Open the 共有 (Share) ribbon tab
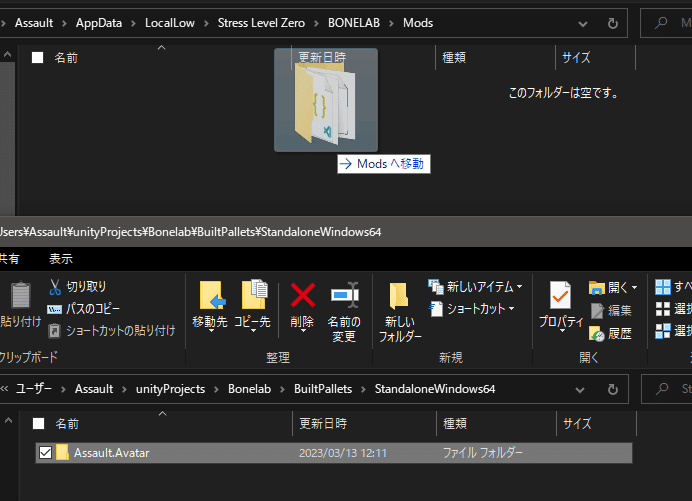The width and height of the screenshot is (692, 501). pyautogui.click(x=9, y=259)
